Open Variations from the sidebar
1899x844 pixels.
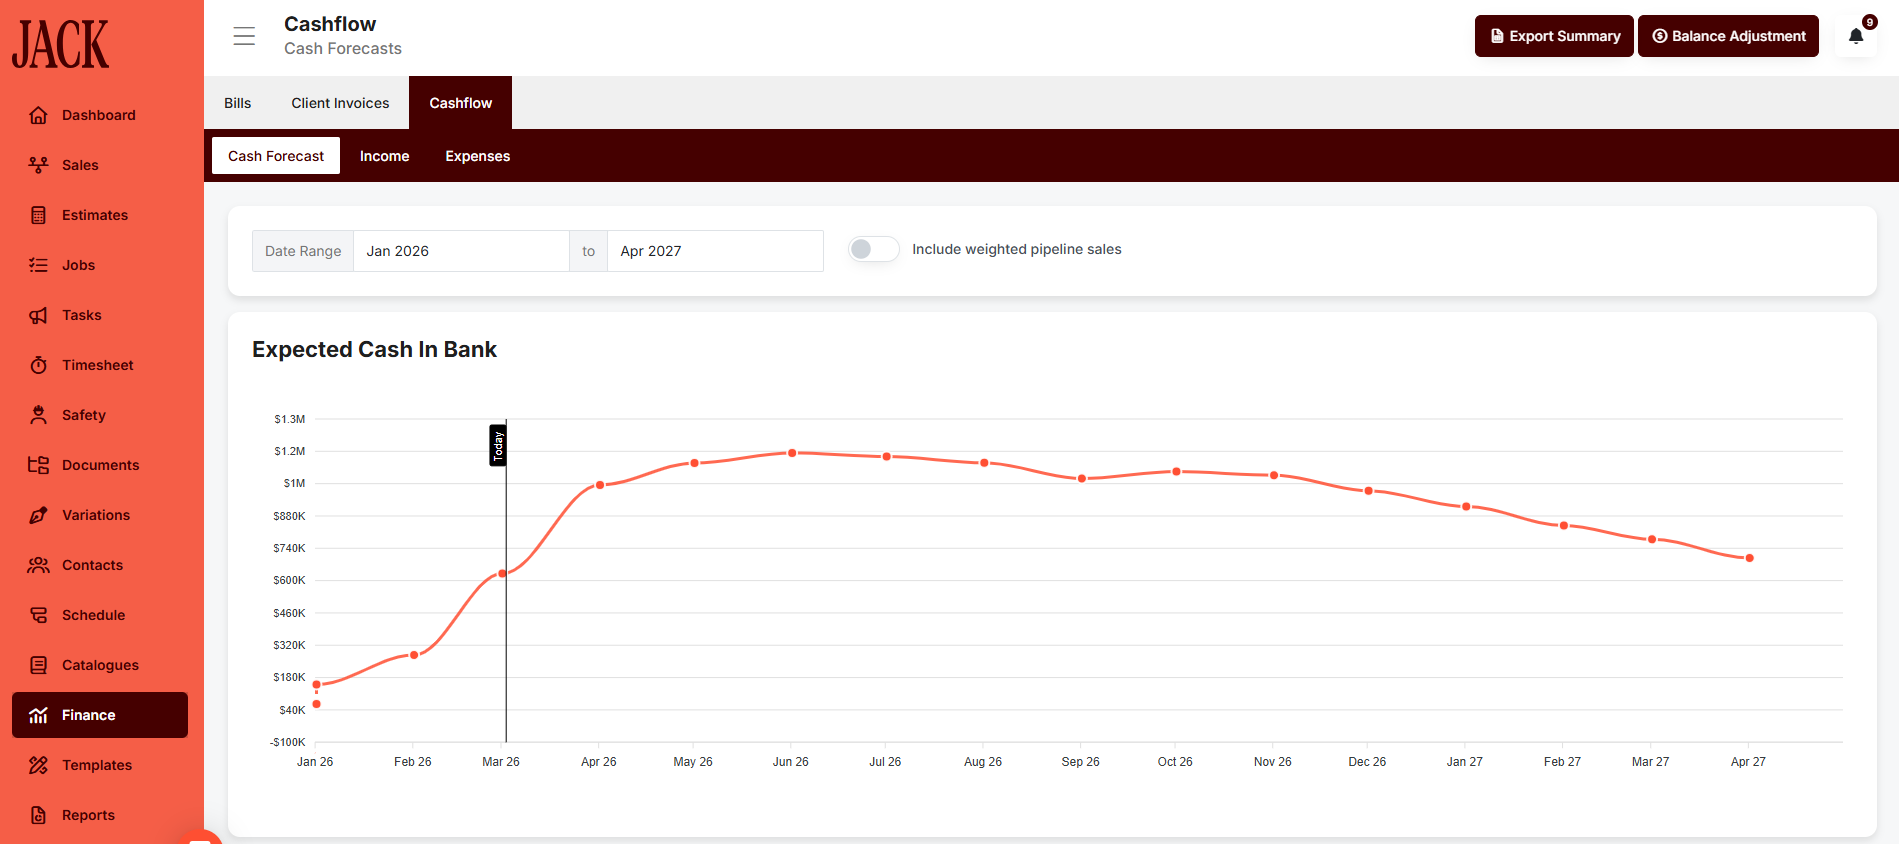click(x=99, y=515)
